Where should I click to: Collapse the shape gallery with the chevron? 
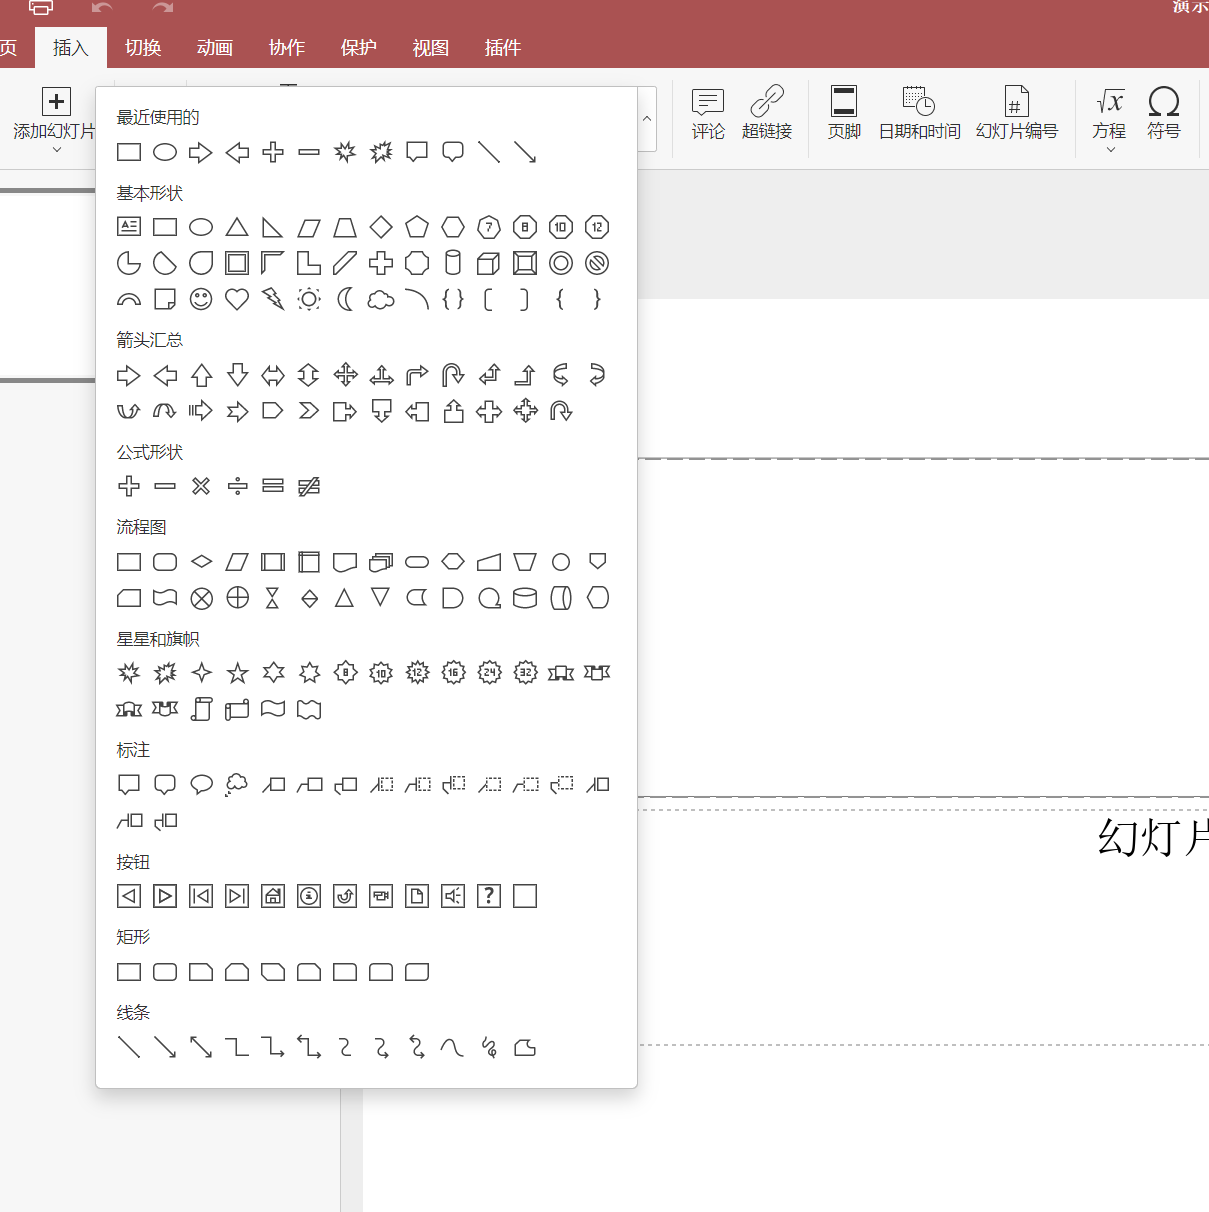coord(647,118)
